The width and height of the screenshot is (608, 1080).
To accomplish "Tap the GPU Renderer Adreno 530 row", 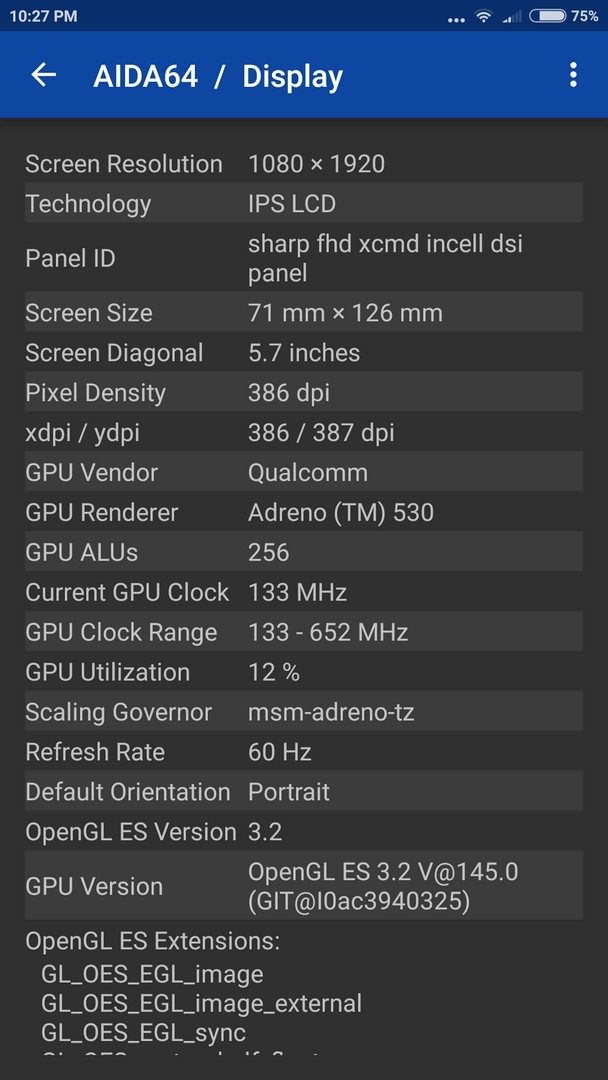I will (x=304, y=512).
